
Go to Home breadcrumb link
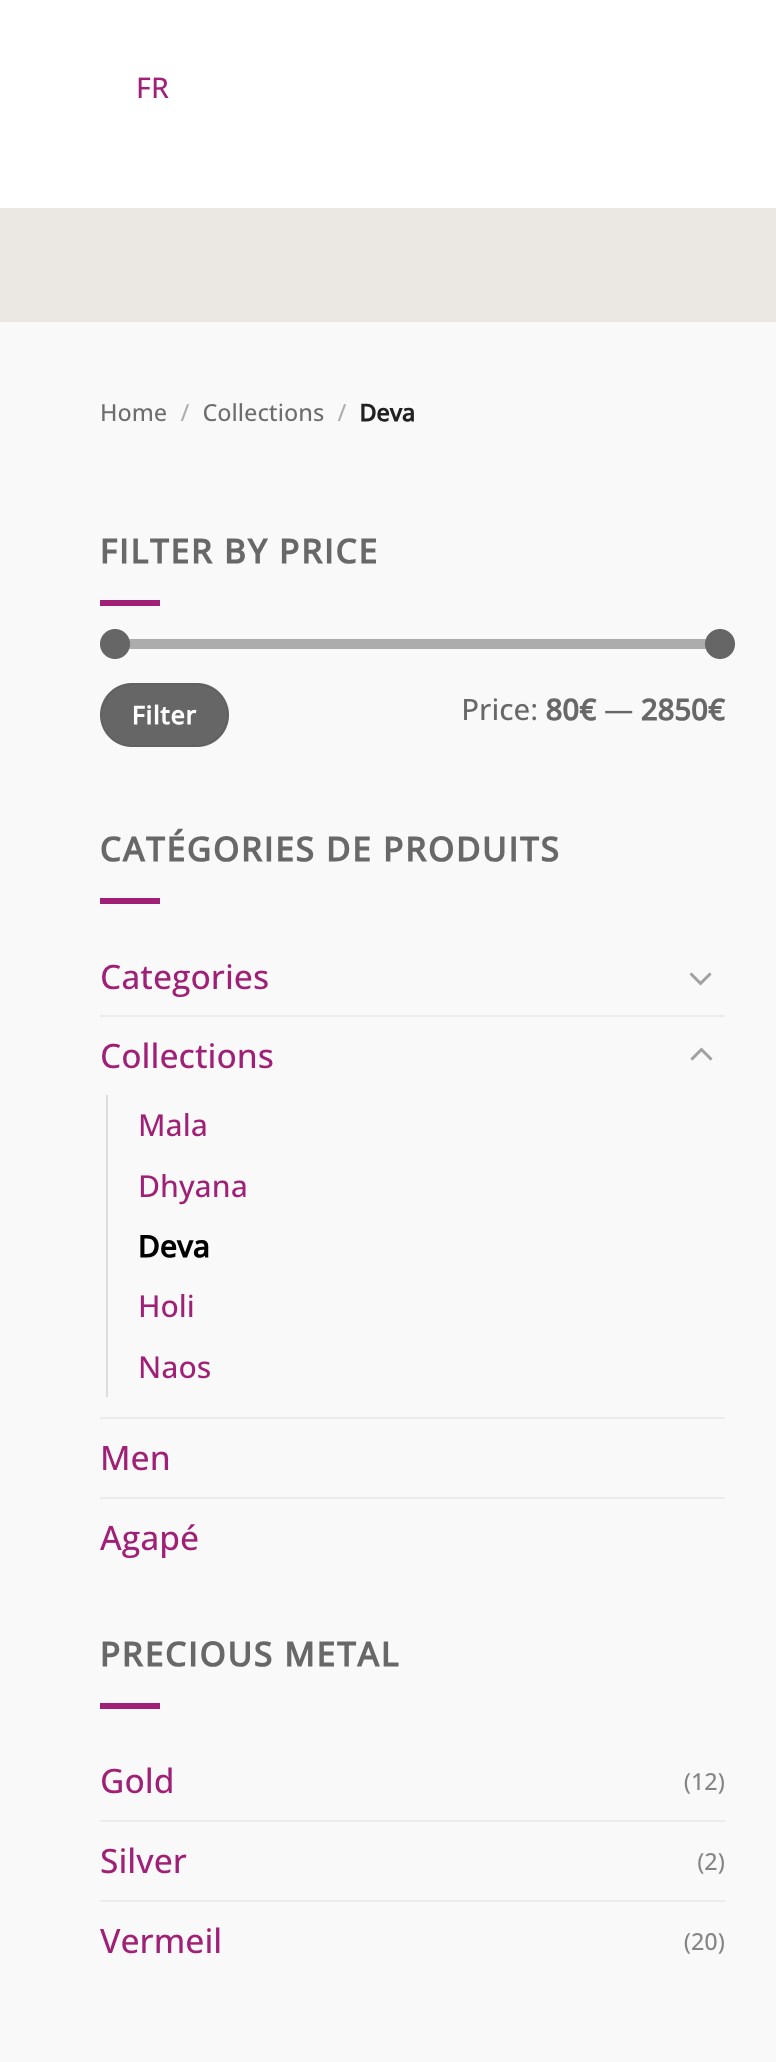[x=133, y=413]
